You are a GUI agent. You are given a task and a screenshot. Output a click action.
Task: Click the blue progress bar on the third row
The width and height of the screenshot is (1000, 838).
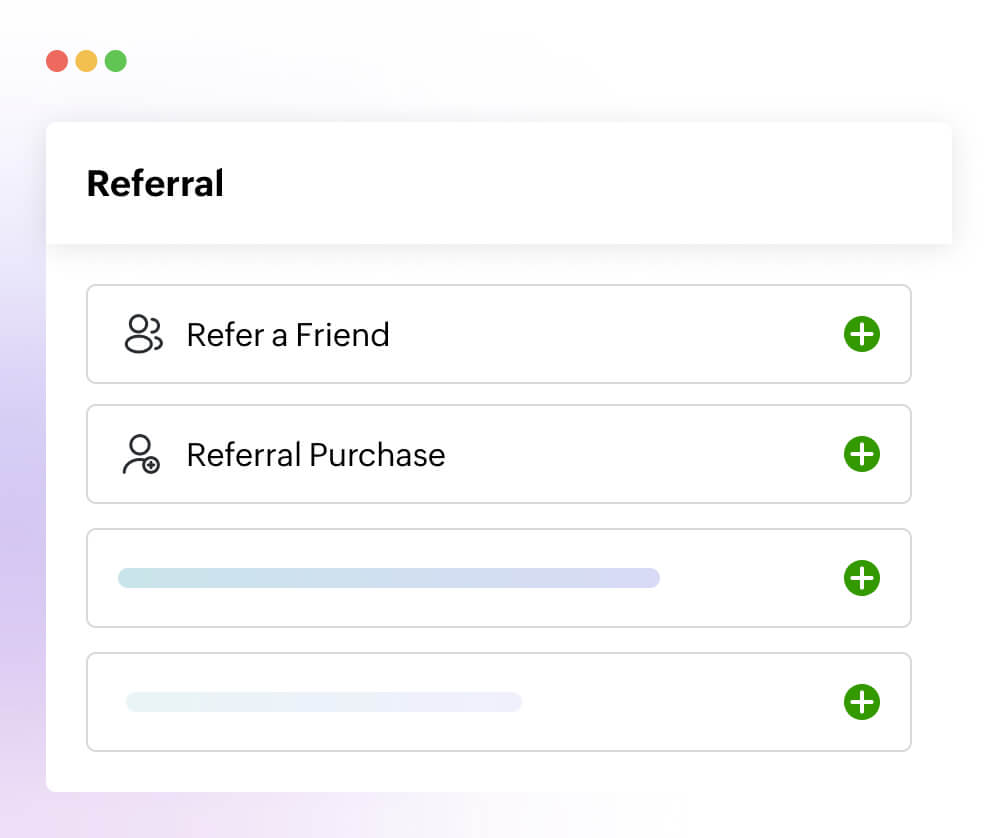pyautogui.click(x=390, y=578)
